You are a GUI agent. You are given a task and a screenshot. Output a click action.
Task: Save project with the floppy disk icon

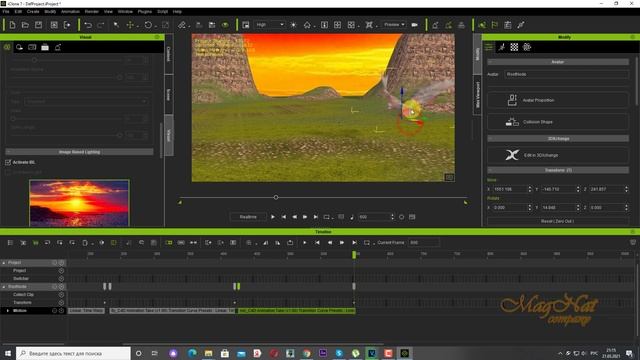(x=38, y=25)
